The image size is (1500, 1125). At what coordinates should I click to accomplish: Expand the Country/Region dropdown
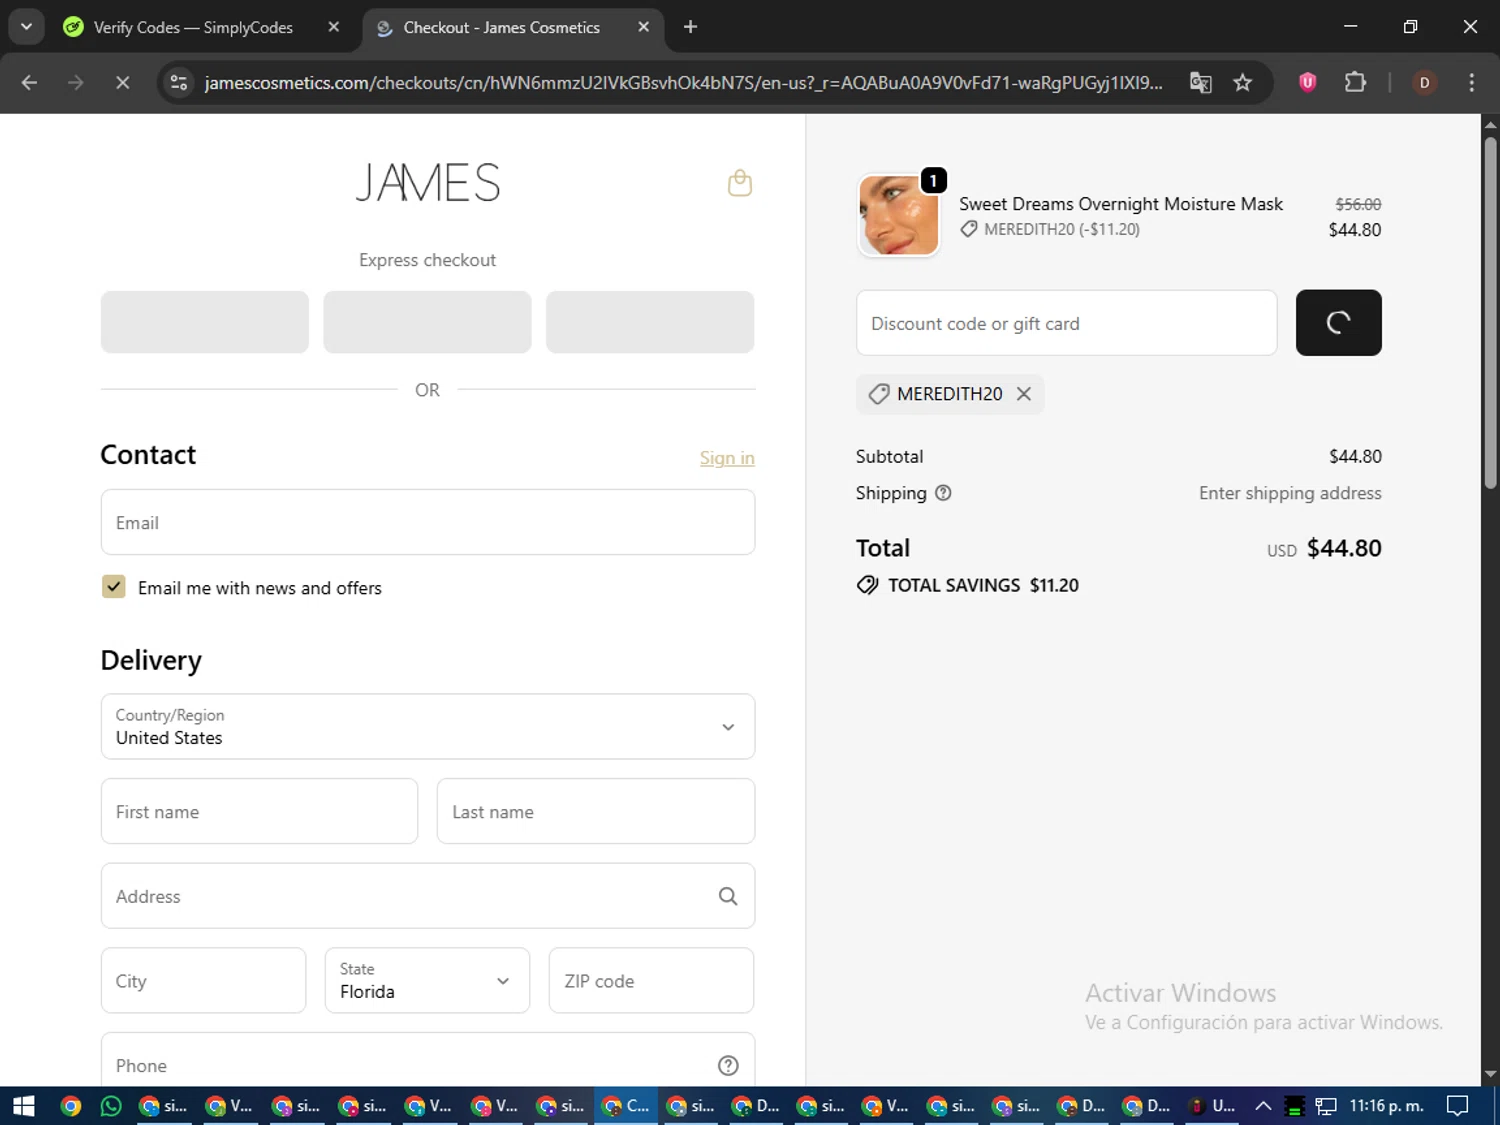[428, 727]
